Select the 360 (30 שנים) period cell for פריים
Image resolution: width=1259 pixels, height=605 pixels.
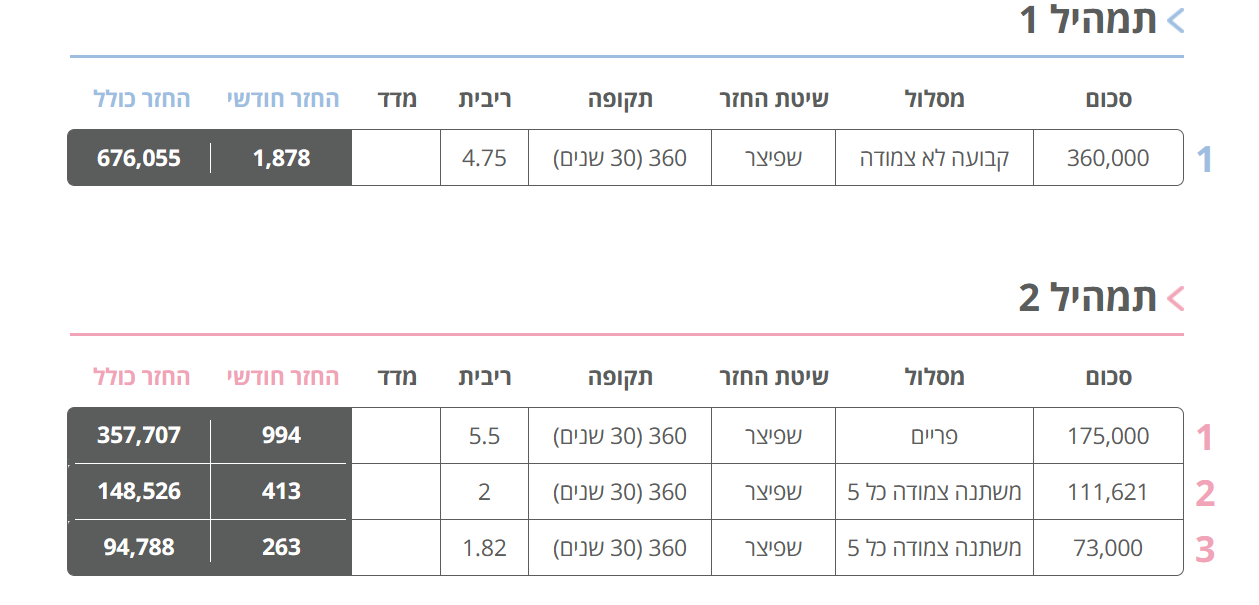618,436
